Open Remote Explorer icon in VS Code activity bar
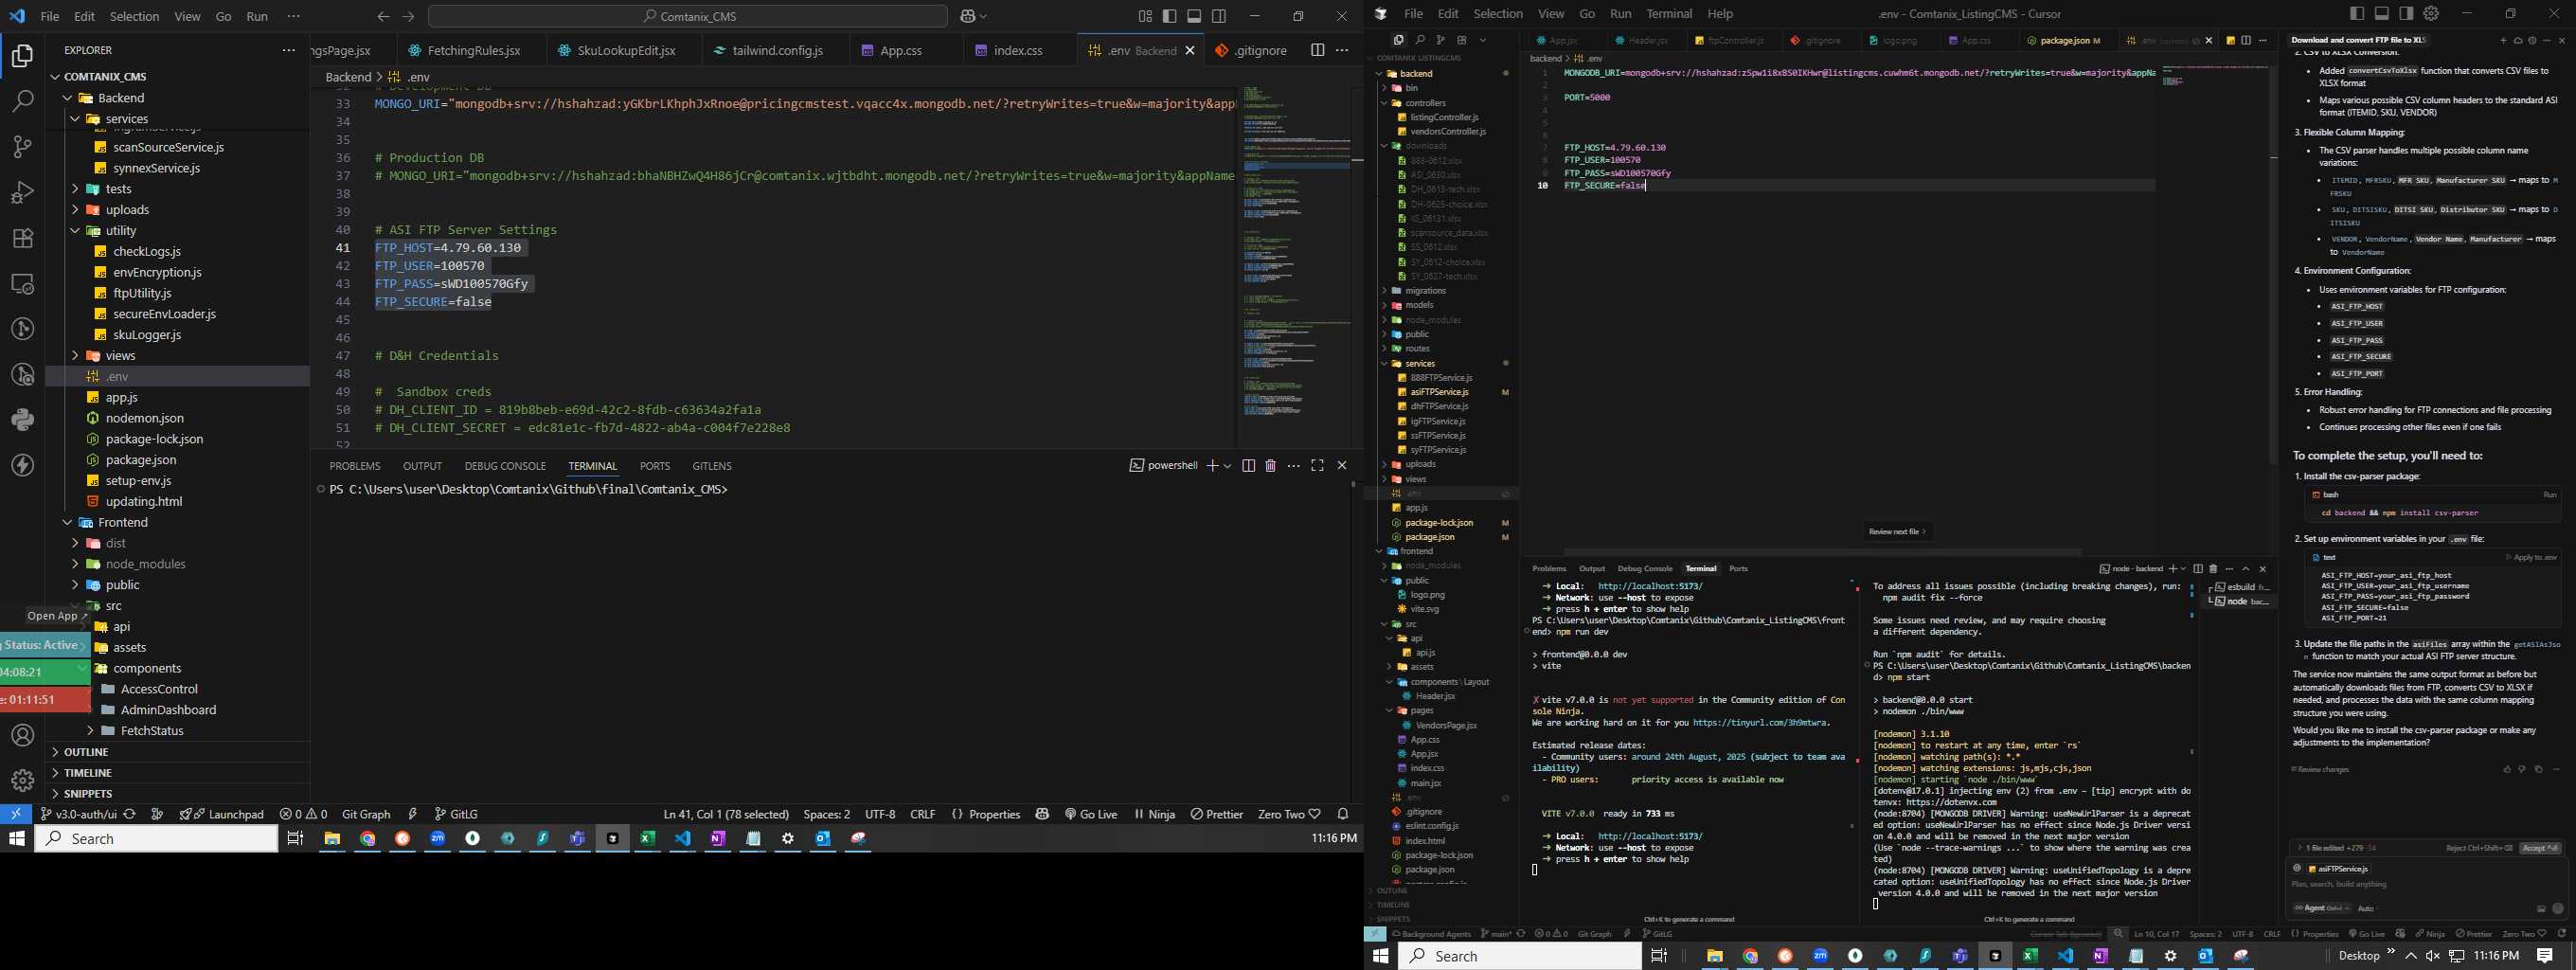The image size is (2576, 970). [22, 284]
